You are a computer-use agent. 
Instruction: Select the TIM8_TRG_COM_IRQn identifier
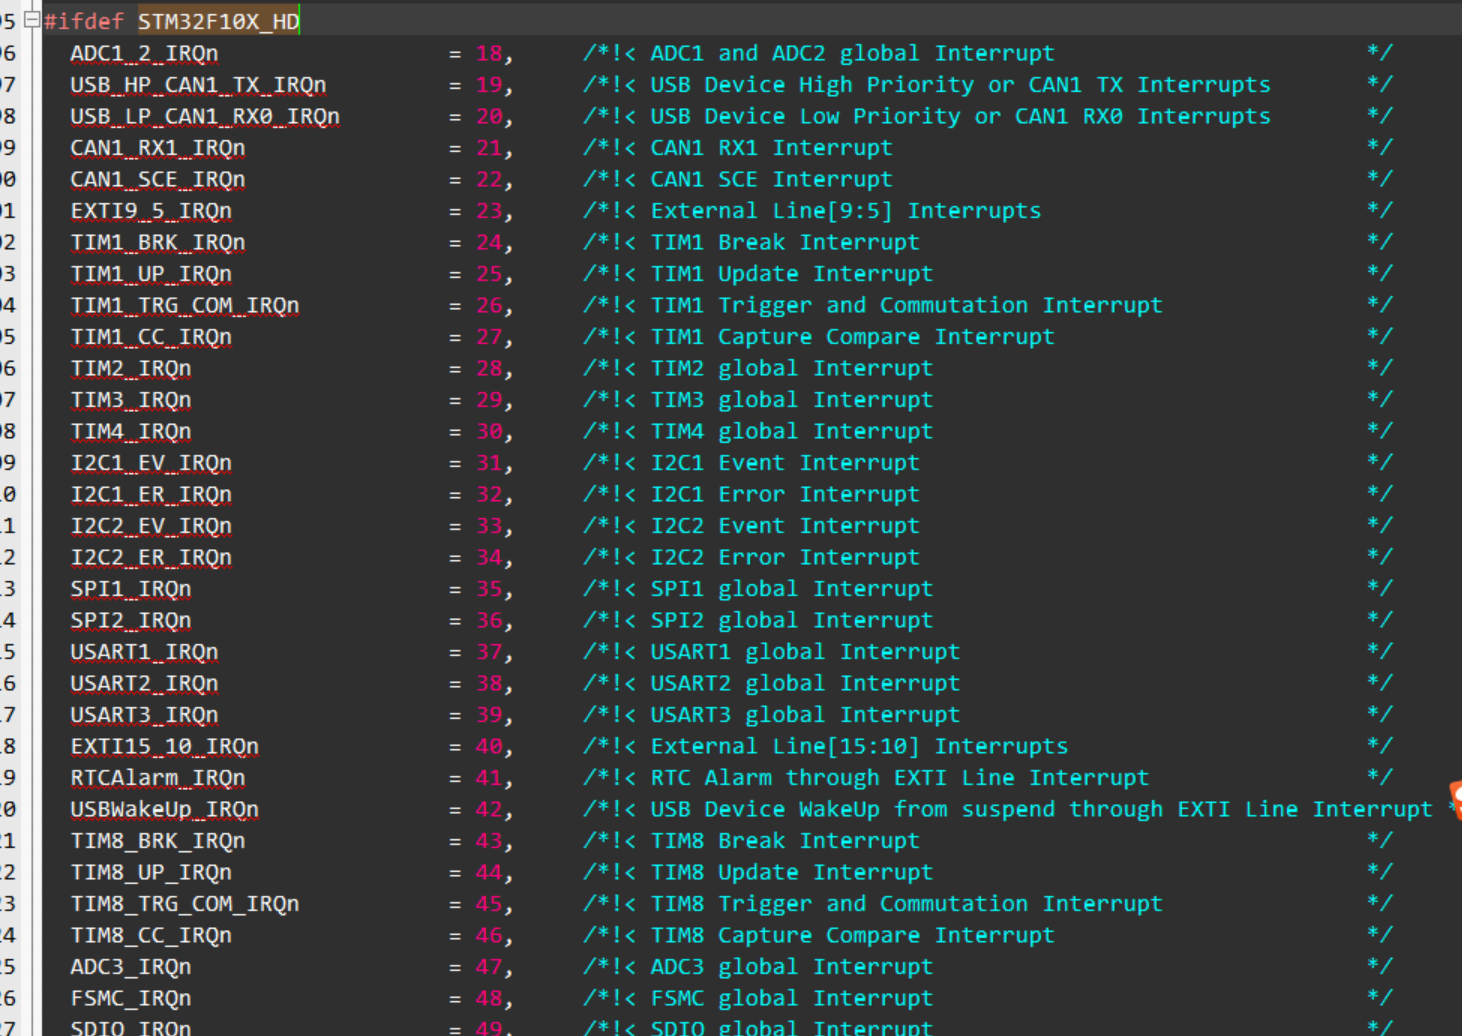(185, 903)
